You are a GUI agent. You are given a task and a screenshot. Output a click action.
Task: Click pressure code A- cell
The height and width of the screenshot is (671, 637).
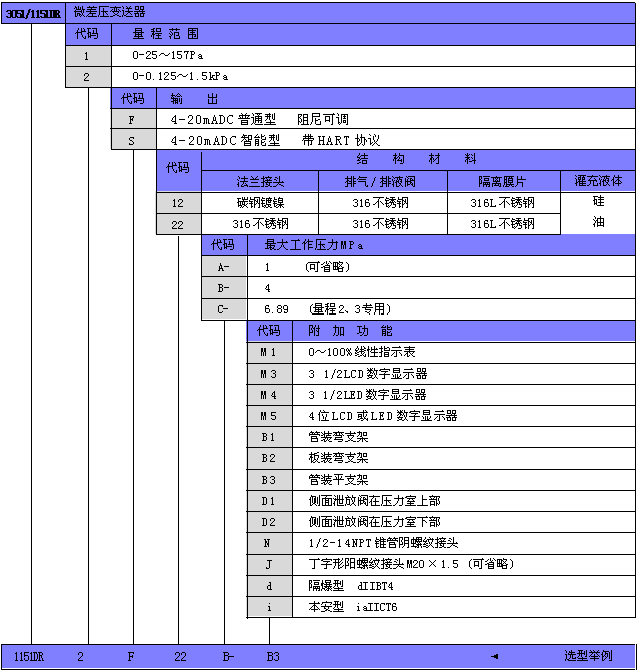coord(224,267)
